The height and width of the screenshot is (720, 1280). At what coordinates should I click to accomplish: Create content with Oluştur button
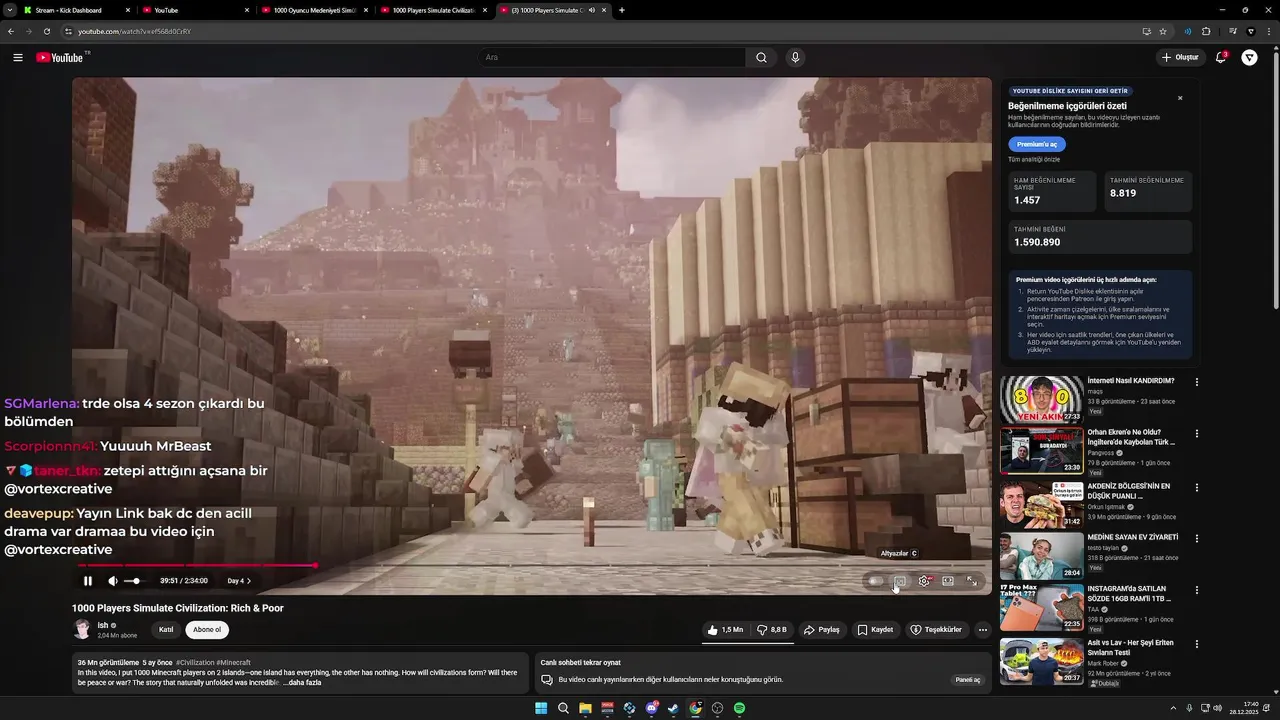click(1180, 58)
